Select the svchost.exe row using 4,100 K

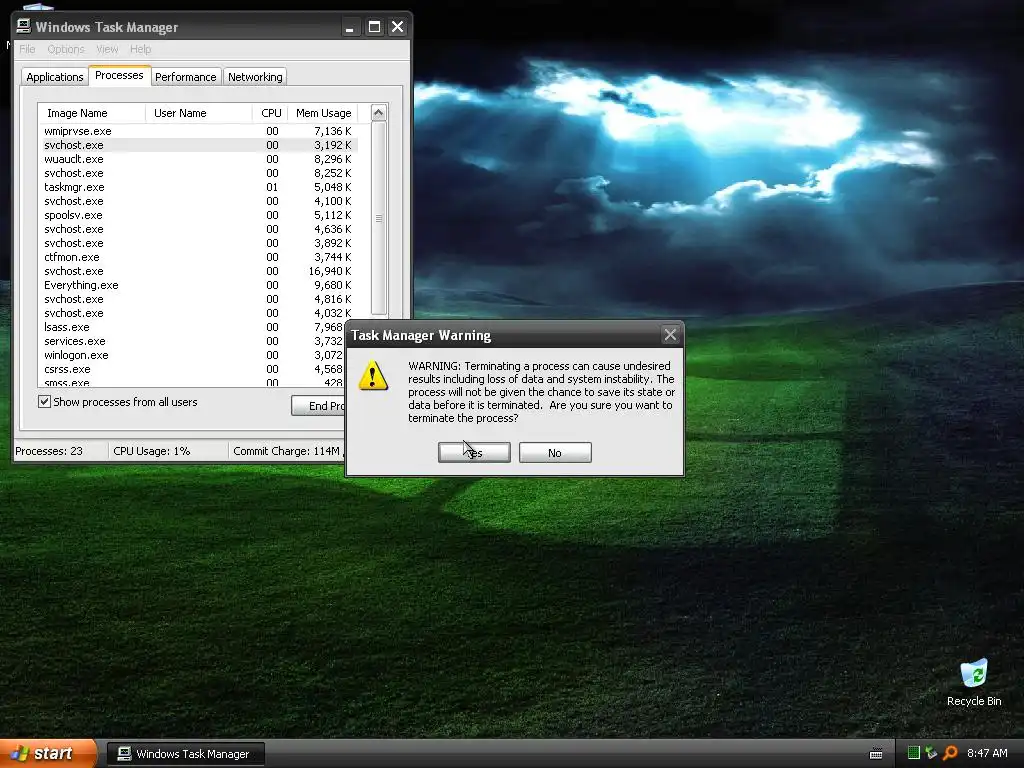point(198,201)
